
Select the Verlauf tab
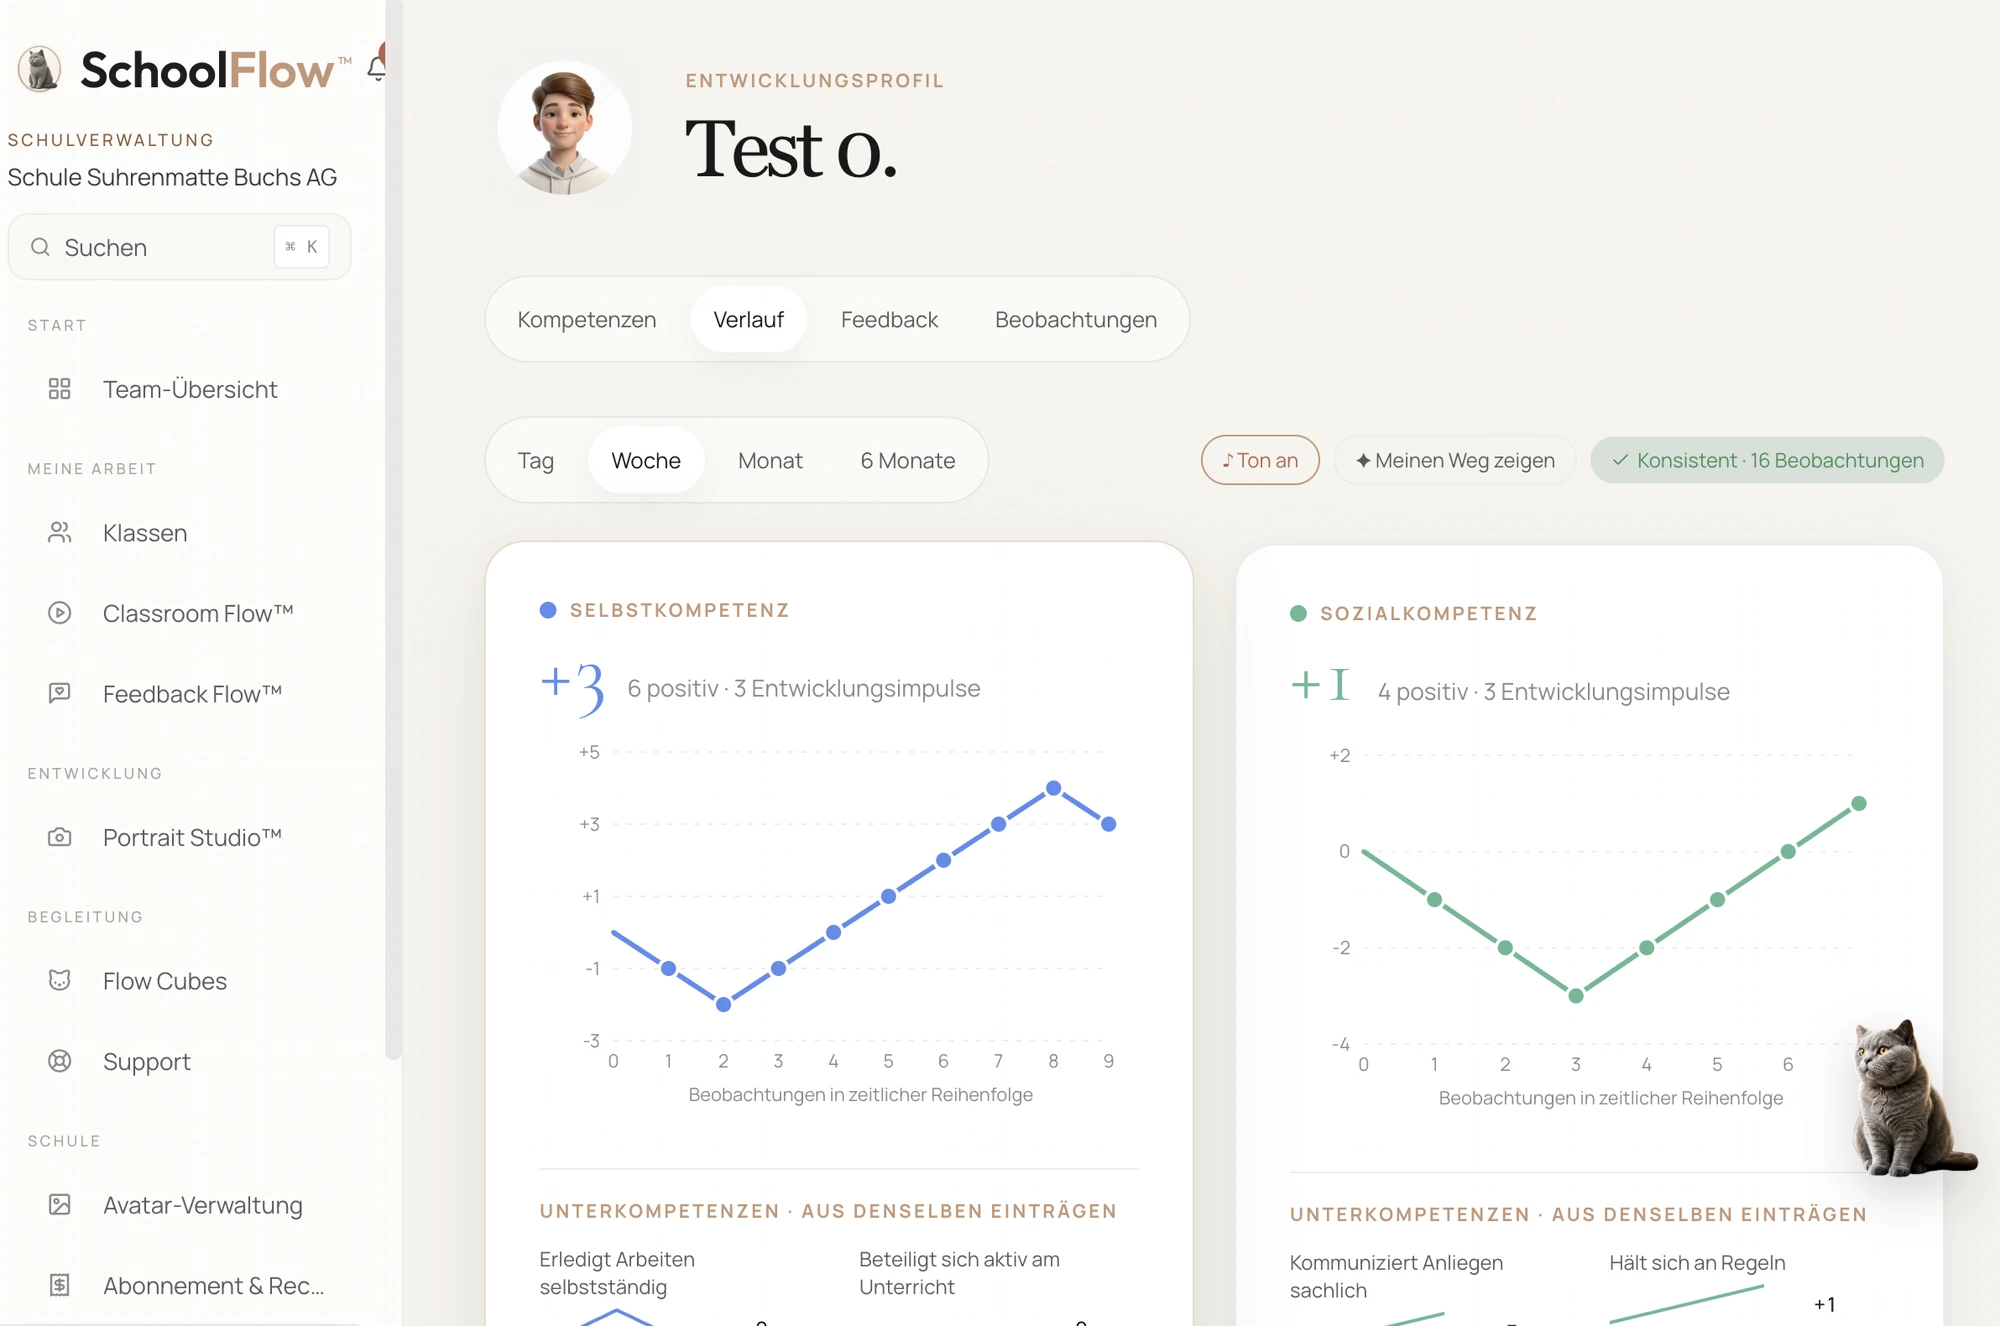(x=748, y=320)
